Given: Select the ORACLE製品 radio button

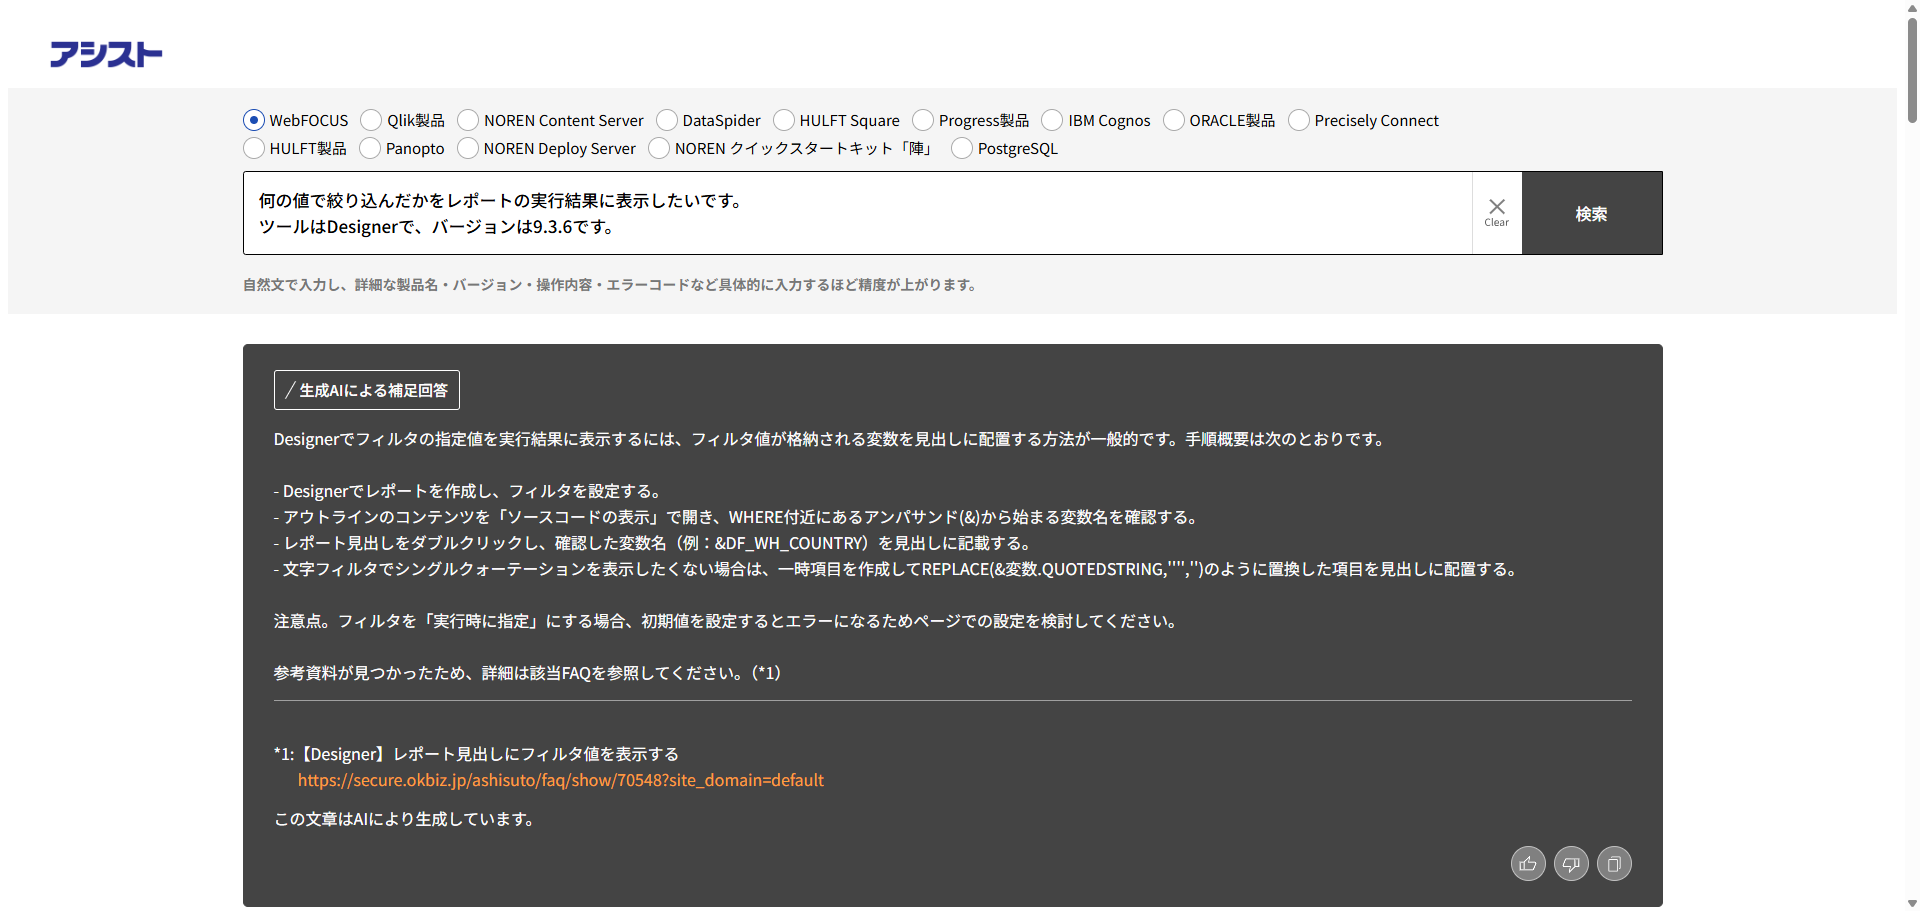Looking at the screenshot, I should (x=1174, y=120).
